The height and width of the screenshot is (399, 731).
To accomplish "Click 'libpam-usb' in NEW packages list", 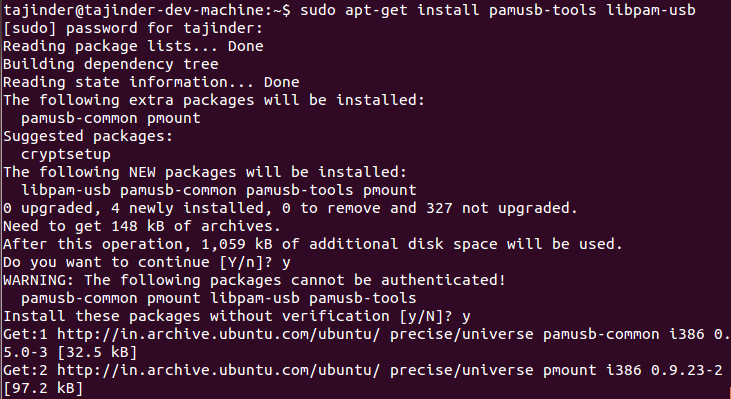I will 66,191.
